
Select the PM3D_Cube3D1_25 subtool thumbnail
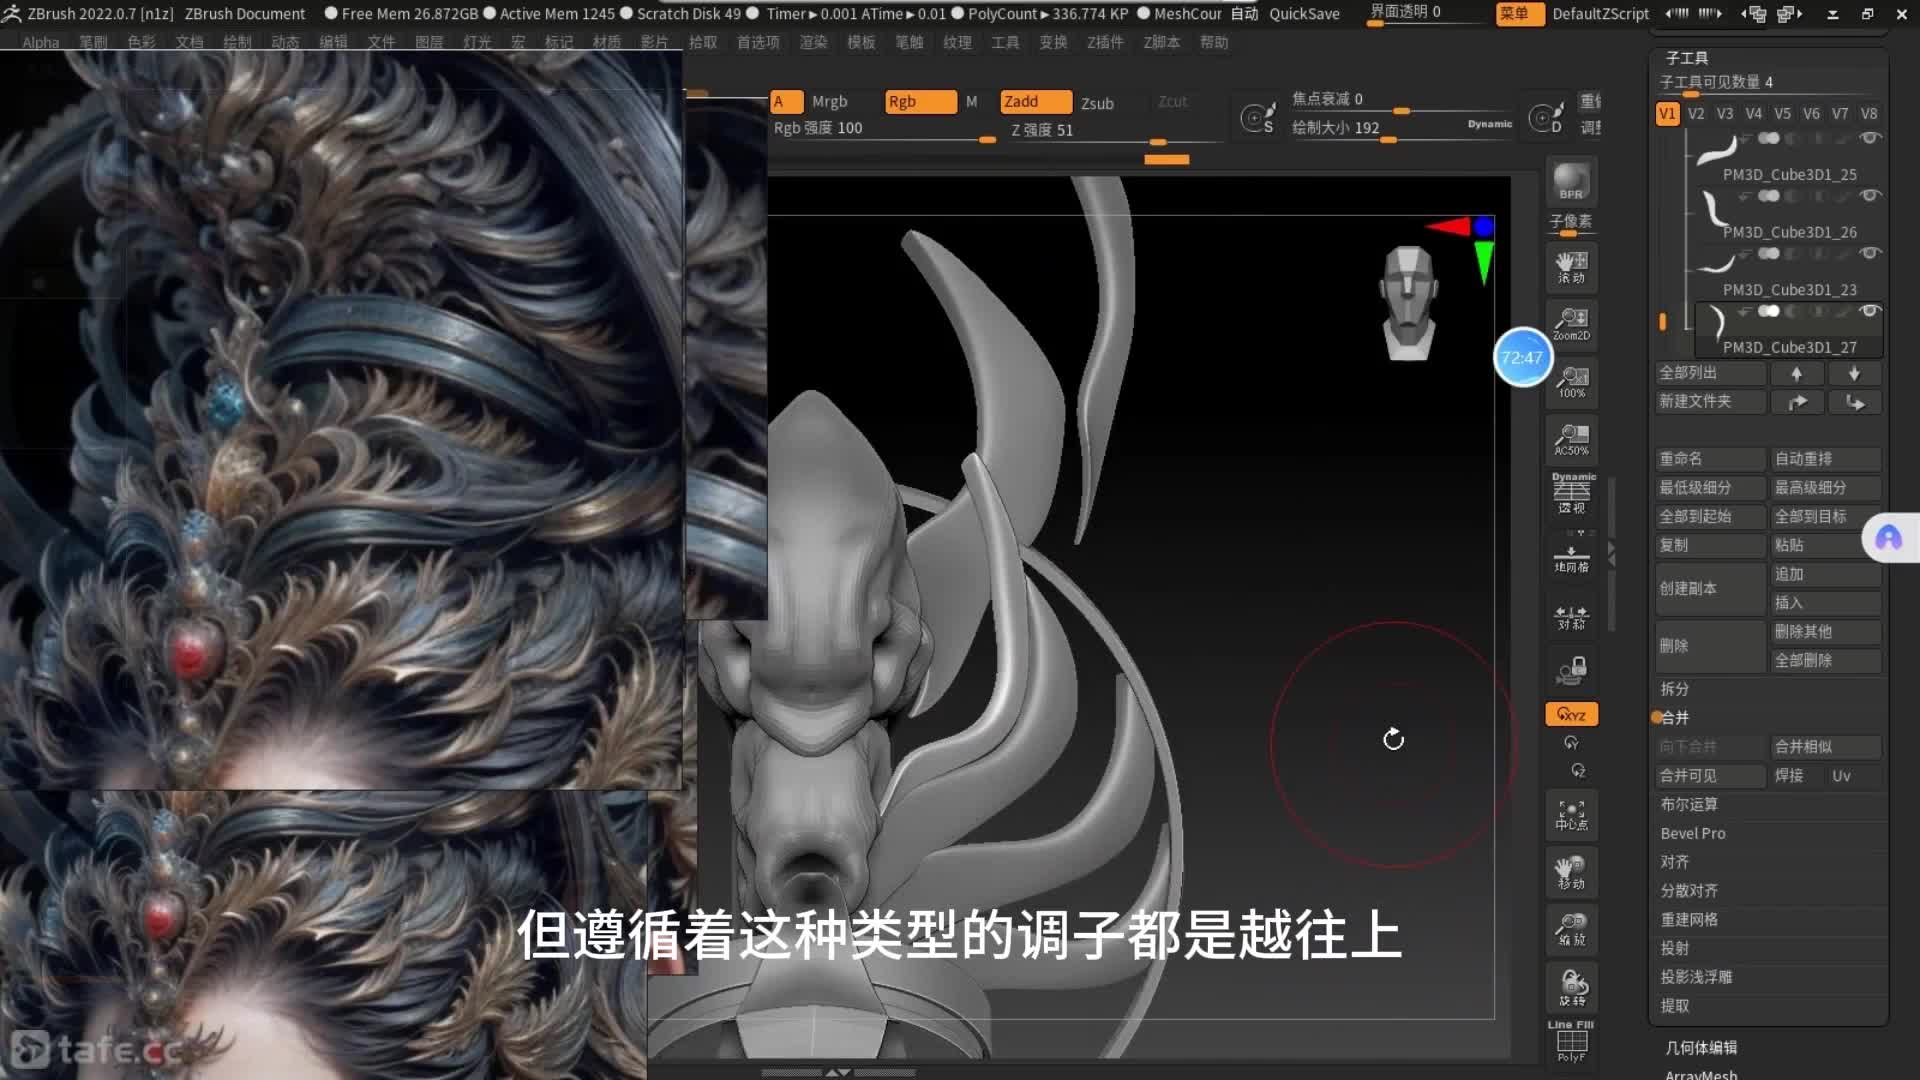click(x=1716, y=150)
